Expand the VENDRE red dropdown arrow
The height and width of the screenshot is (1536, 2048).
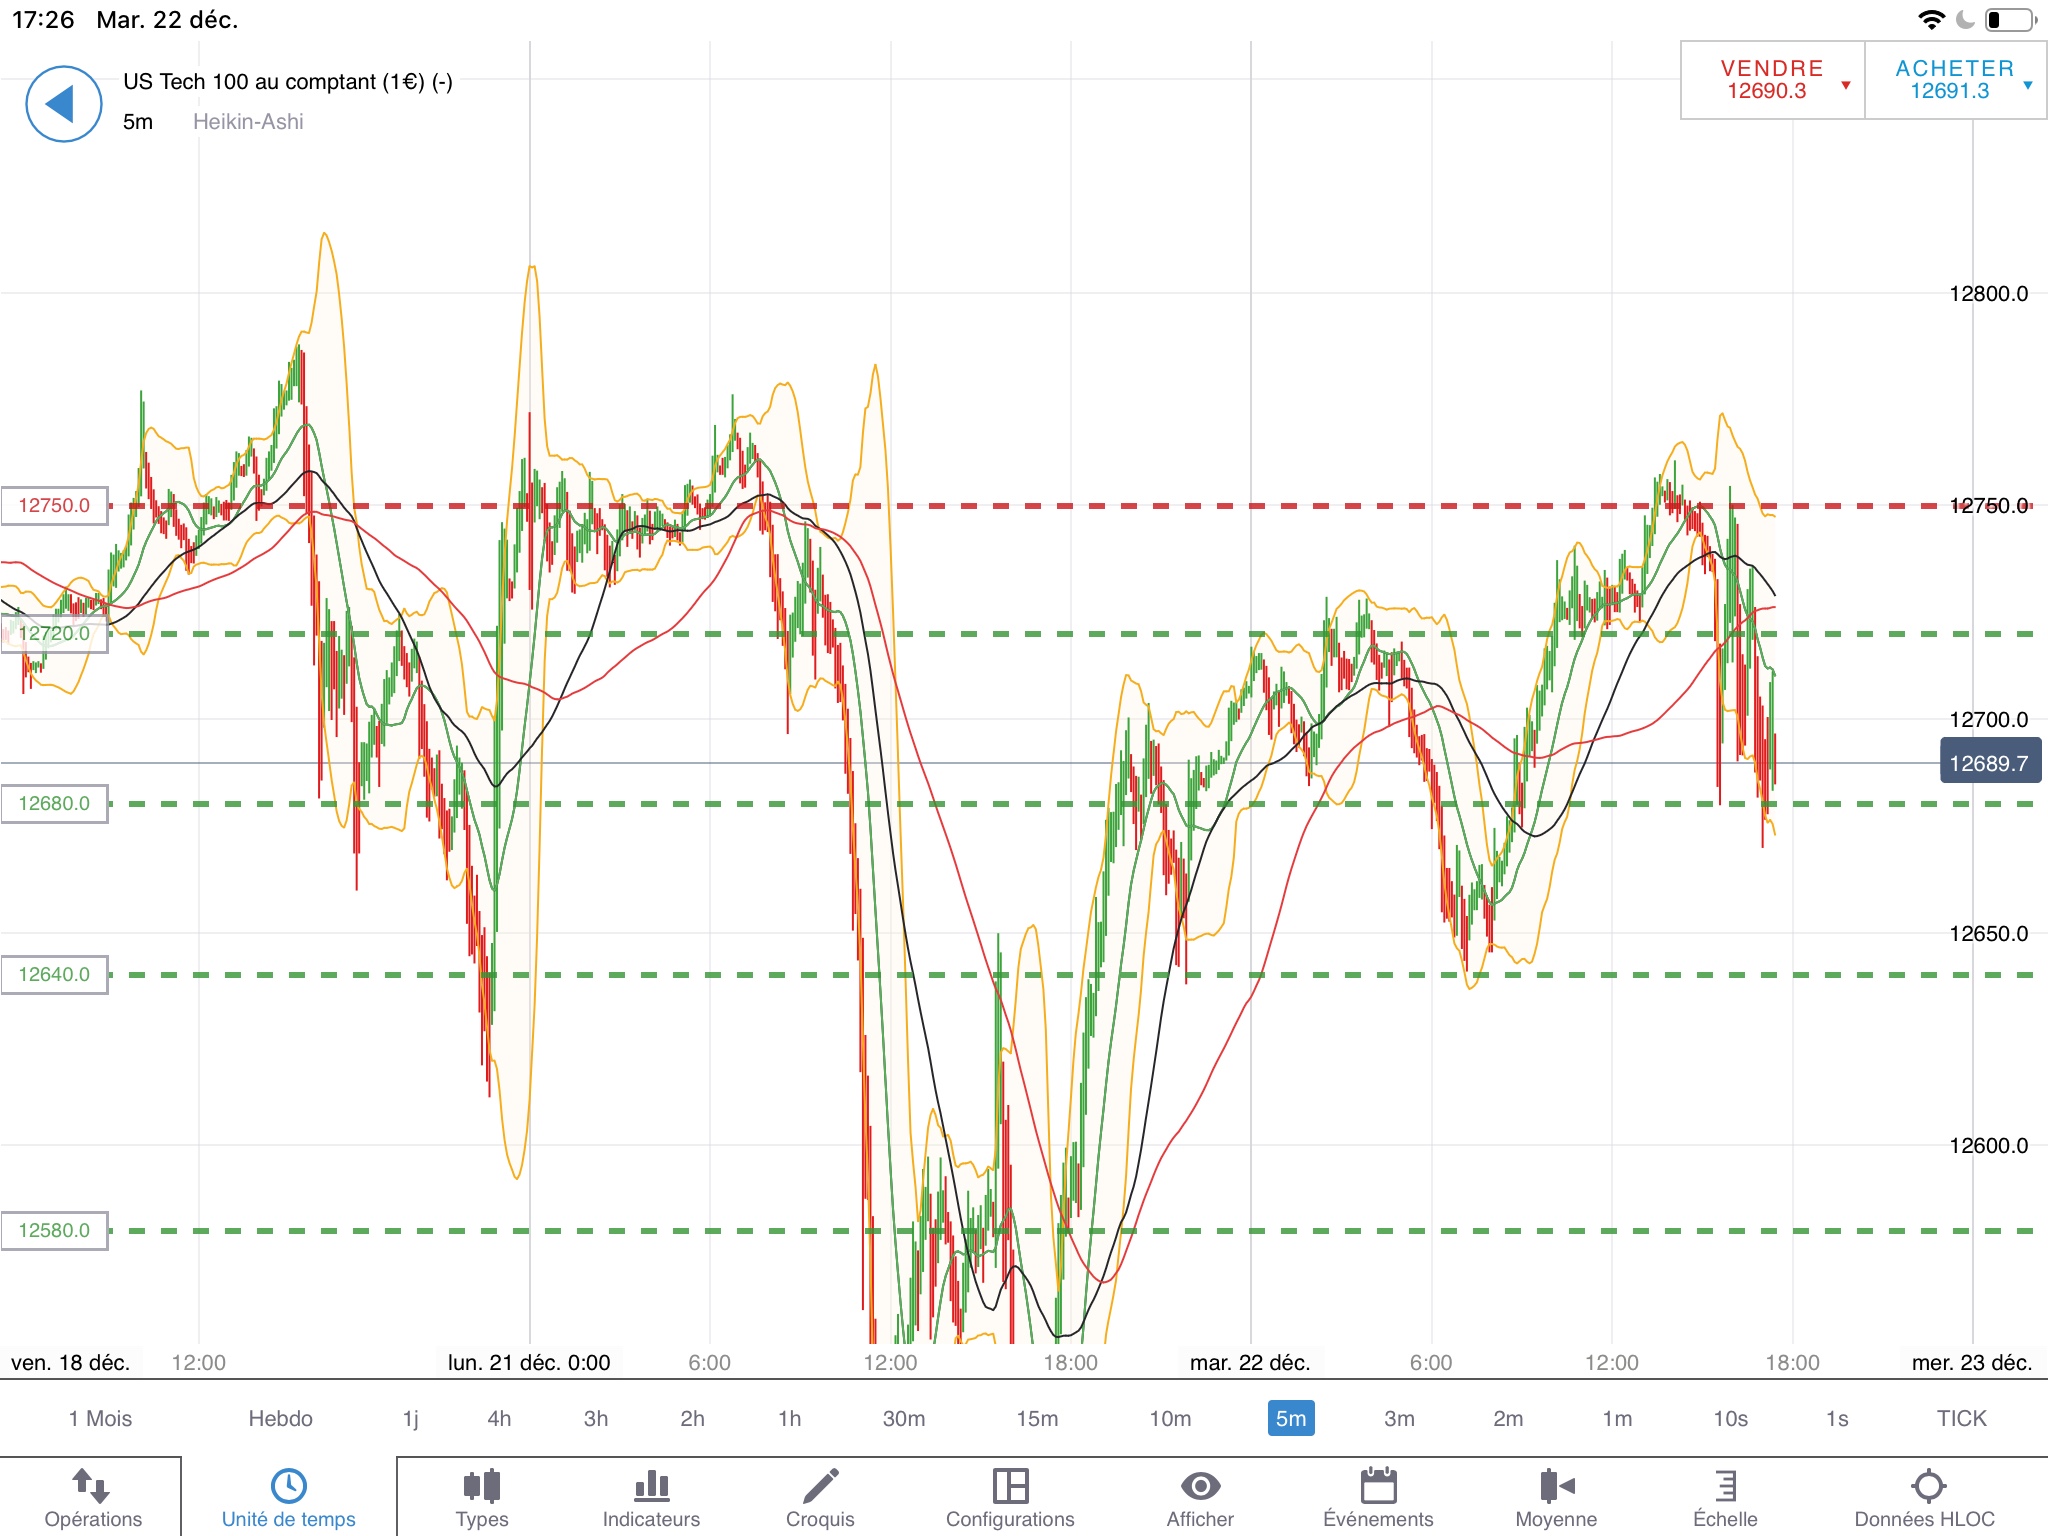(1846, 85)
